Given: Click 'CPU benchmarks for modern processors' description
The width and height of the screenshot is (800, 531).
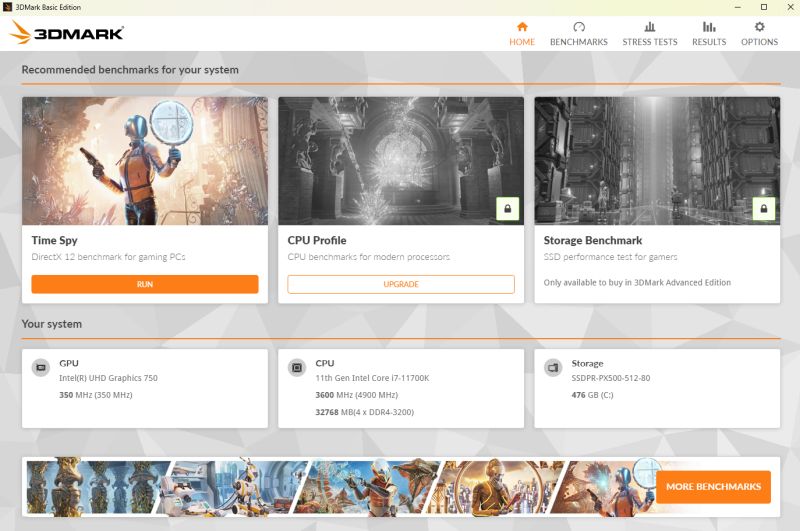Looking at the screenshot, I should (x=369, y=257).
